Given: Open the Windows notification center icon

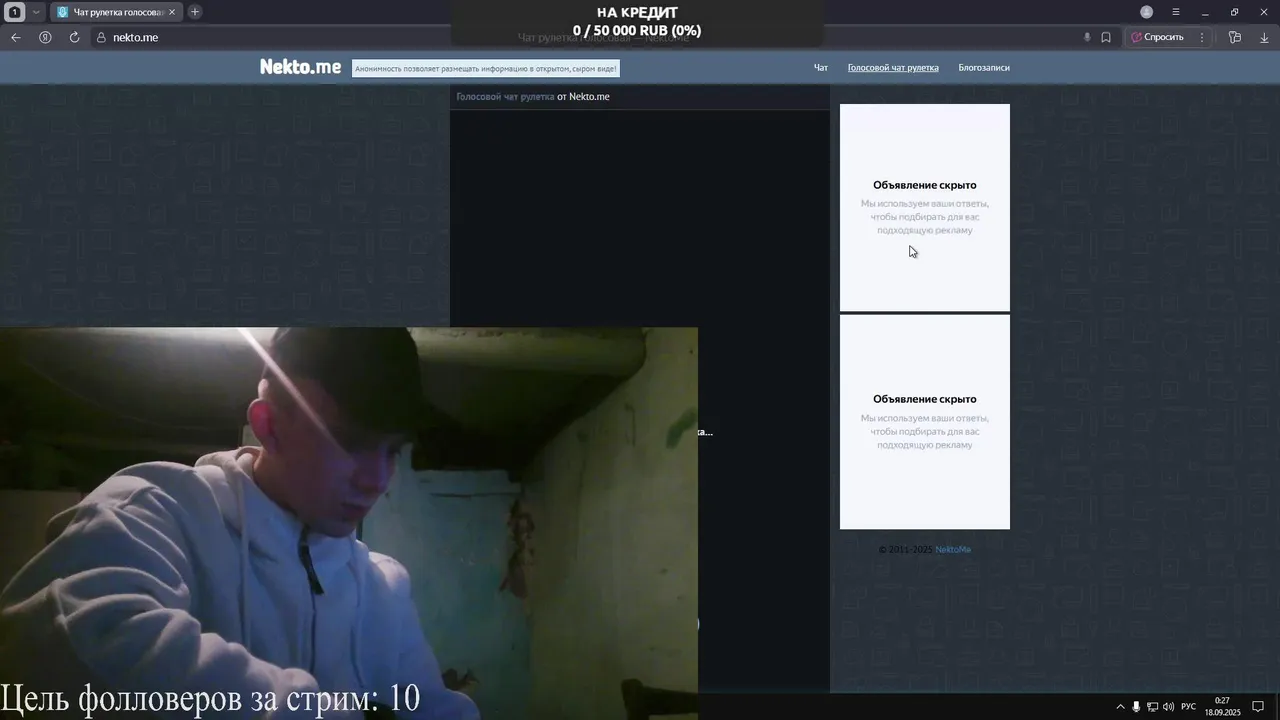Looking at the screenshot, I should (x=1259, y=707).
